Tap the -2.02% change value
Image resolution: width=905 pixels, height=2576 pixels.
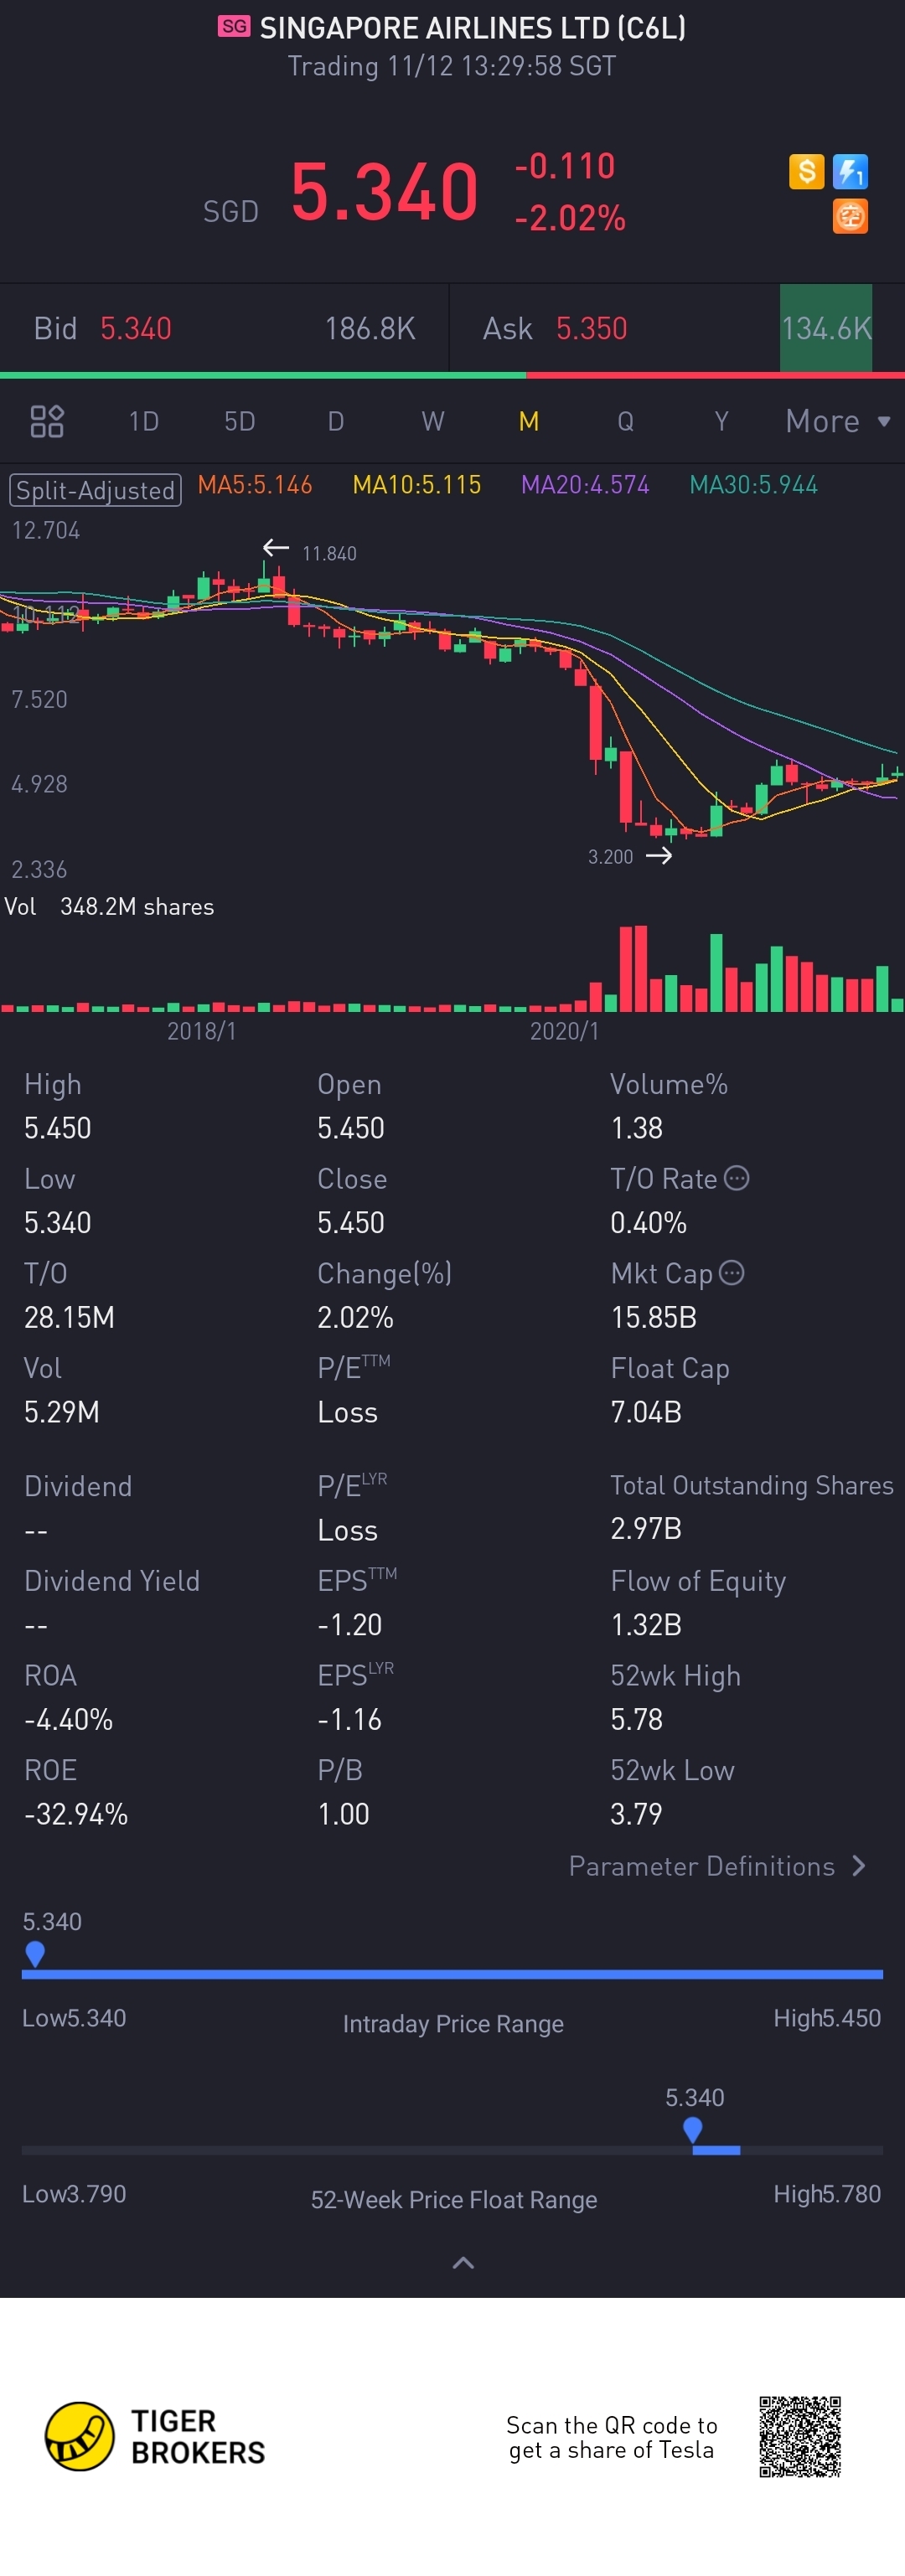(x=570, y=218)
